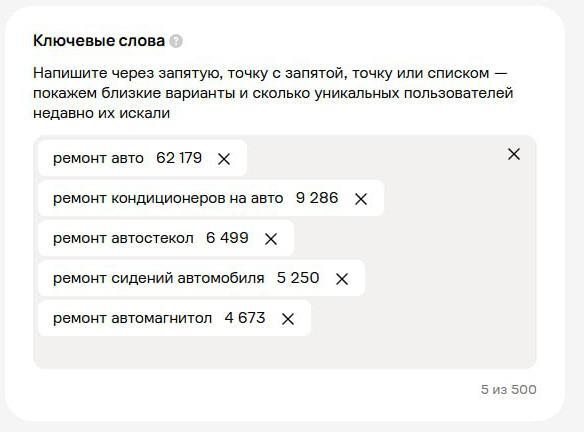Click the "ремонт кондиционеров на авто" chip text
This screenshot has height=432, width=584.
[x=168, y=198]
